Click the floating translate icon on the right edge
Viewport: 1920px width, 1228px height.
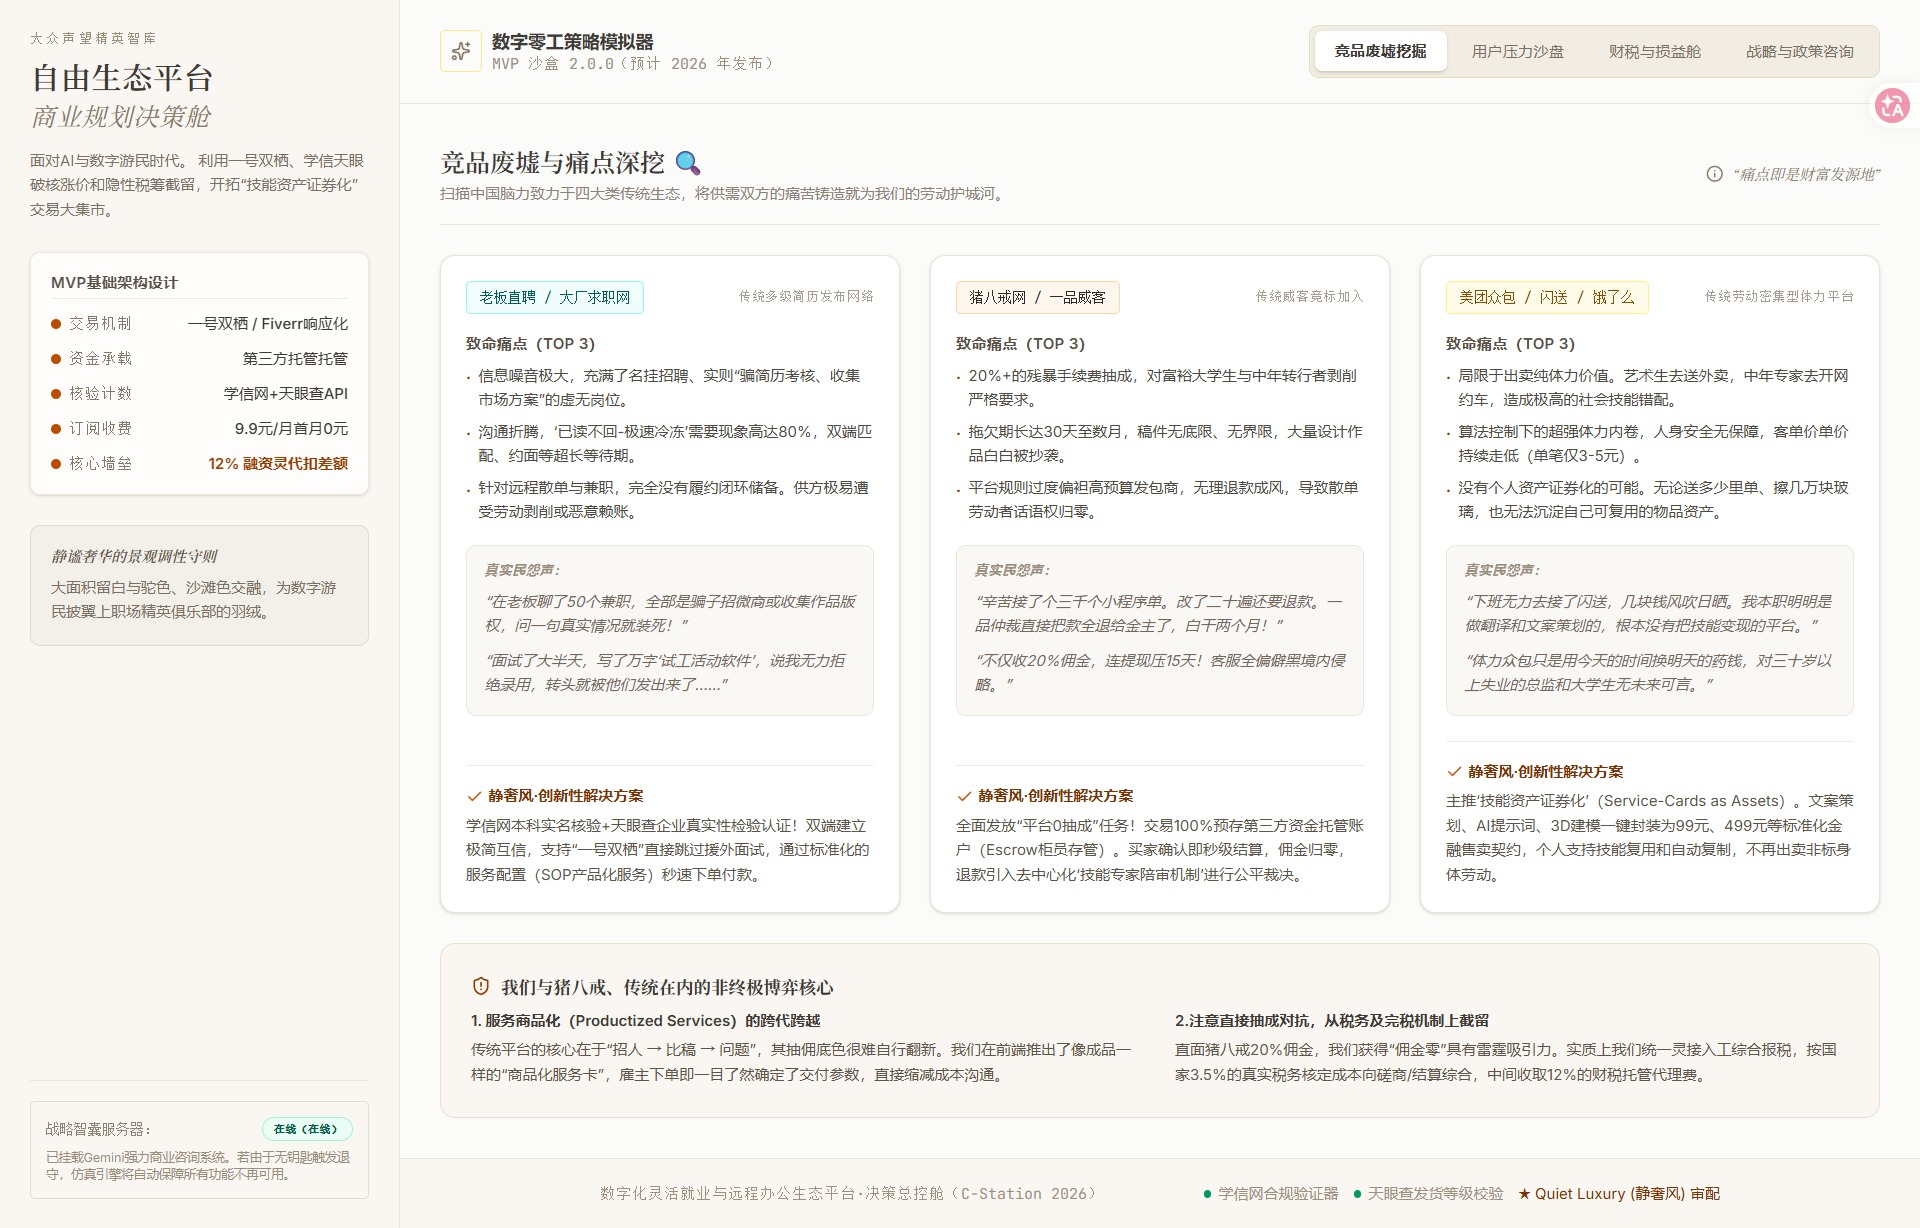[x=1892, y=105]
